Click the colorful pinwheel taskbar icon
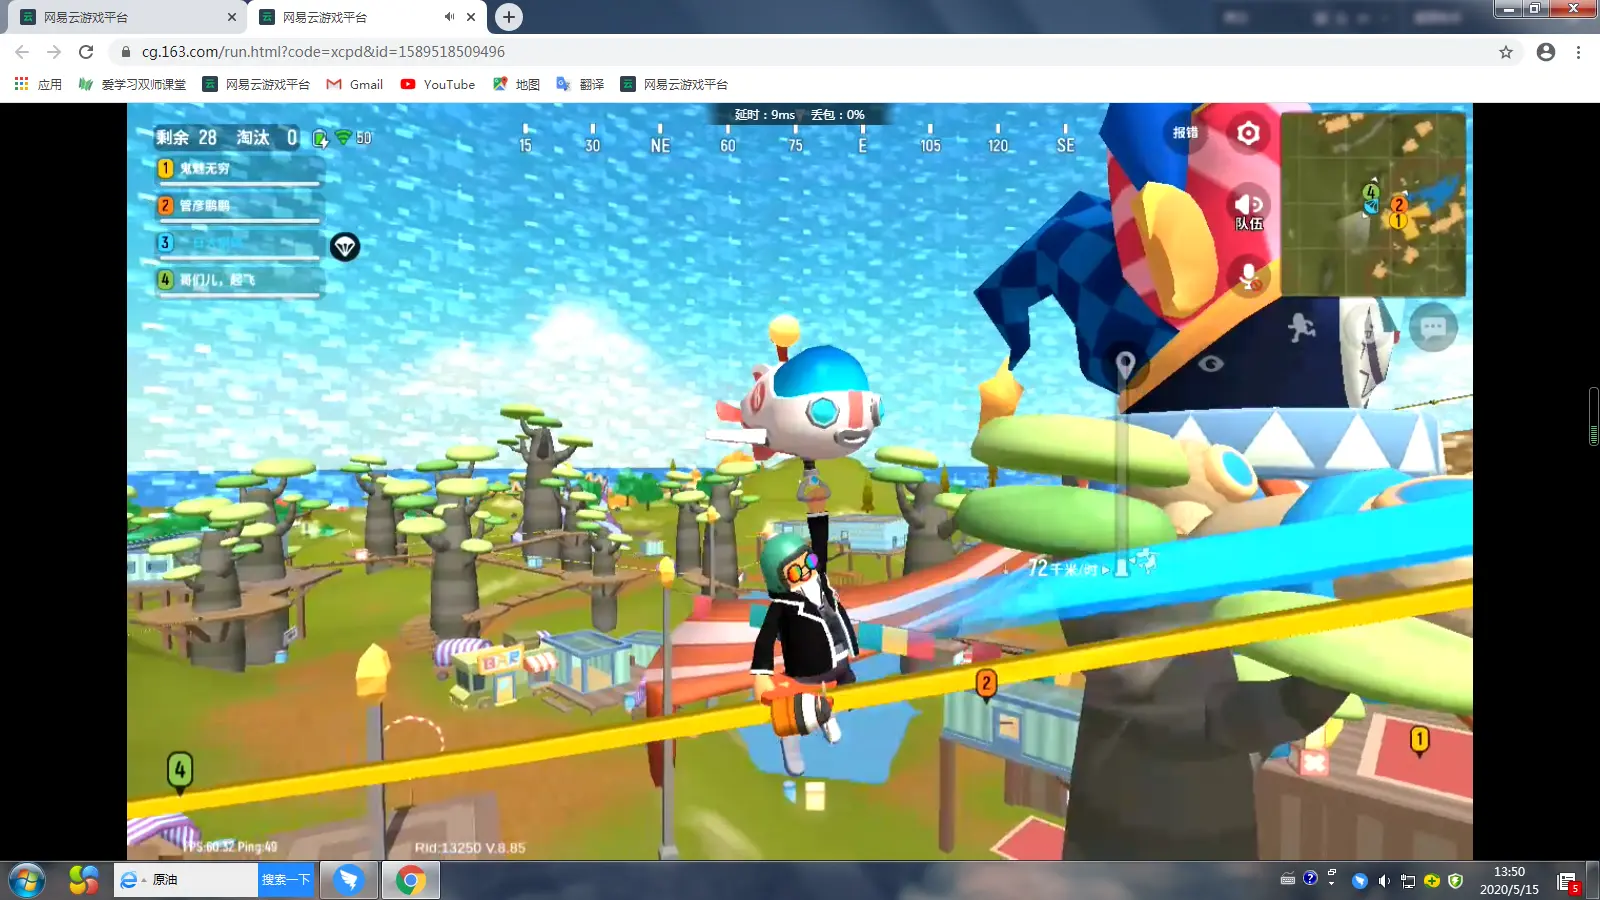 (84, 880)
